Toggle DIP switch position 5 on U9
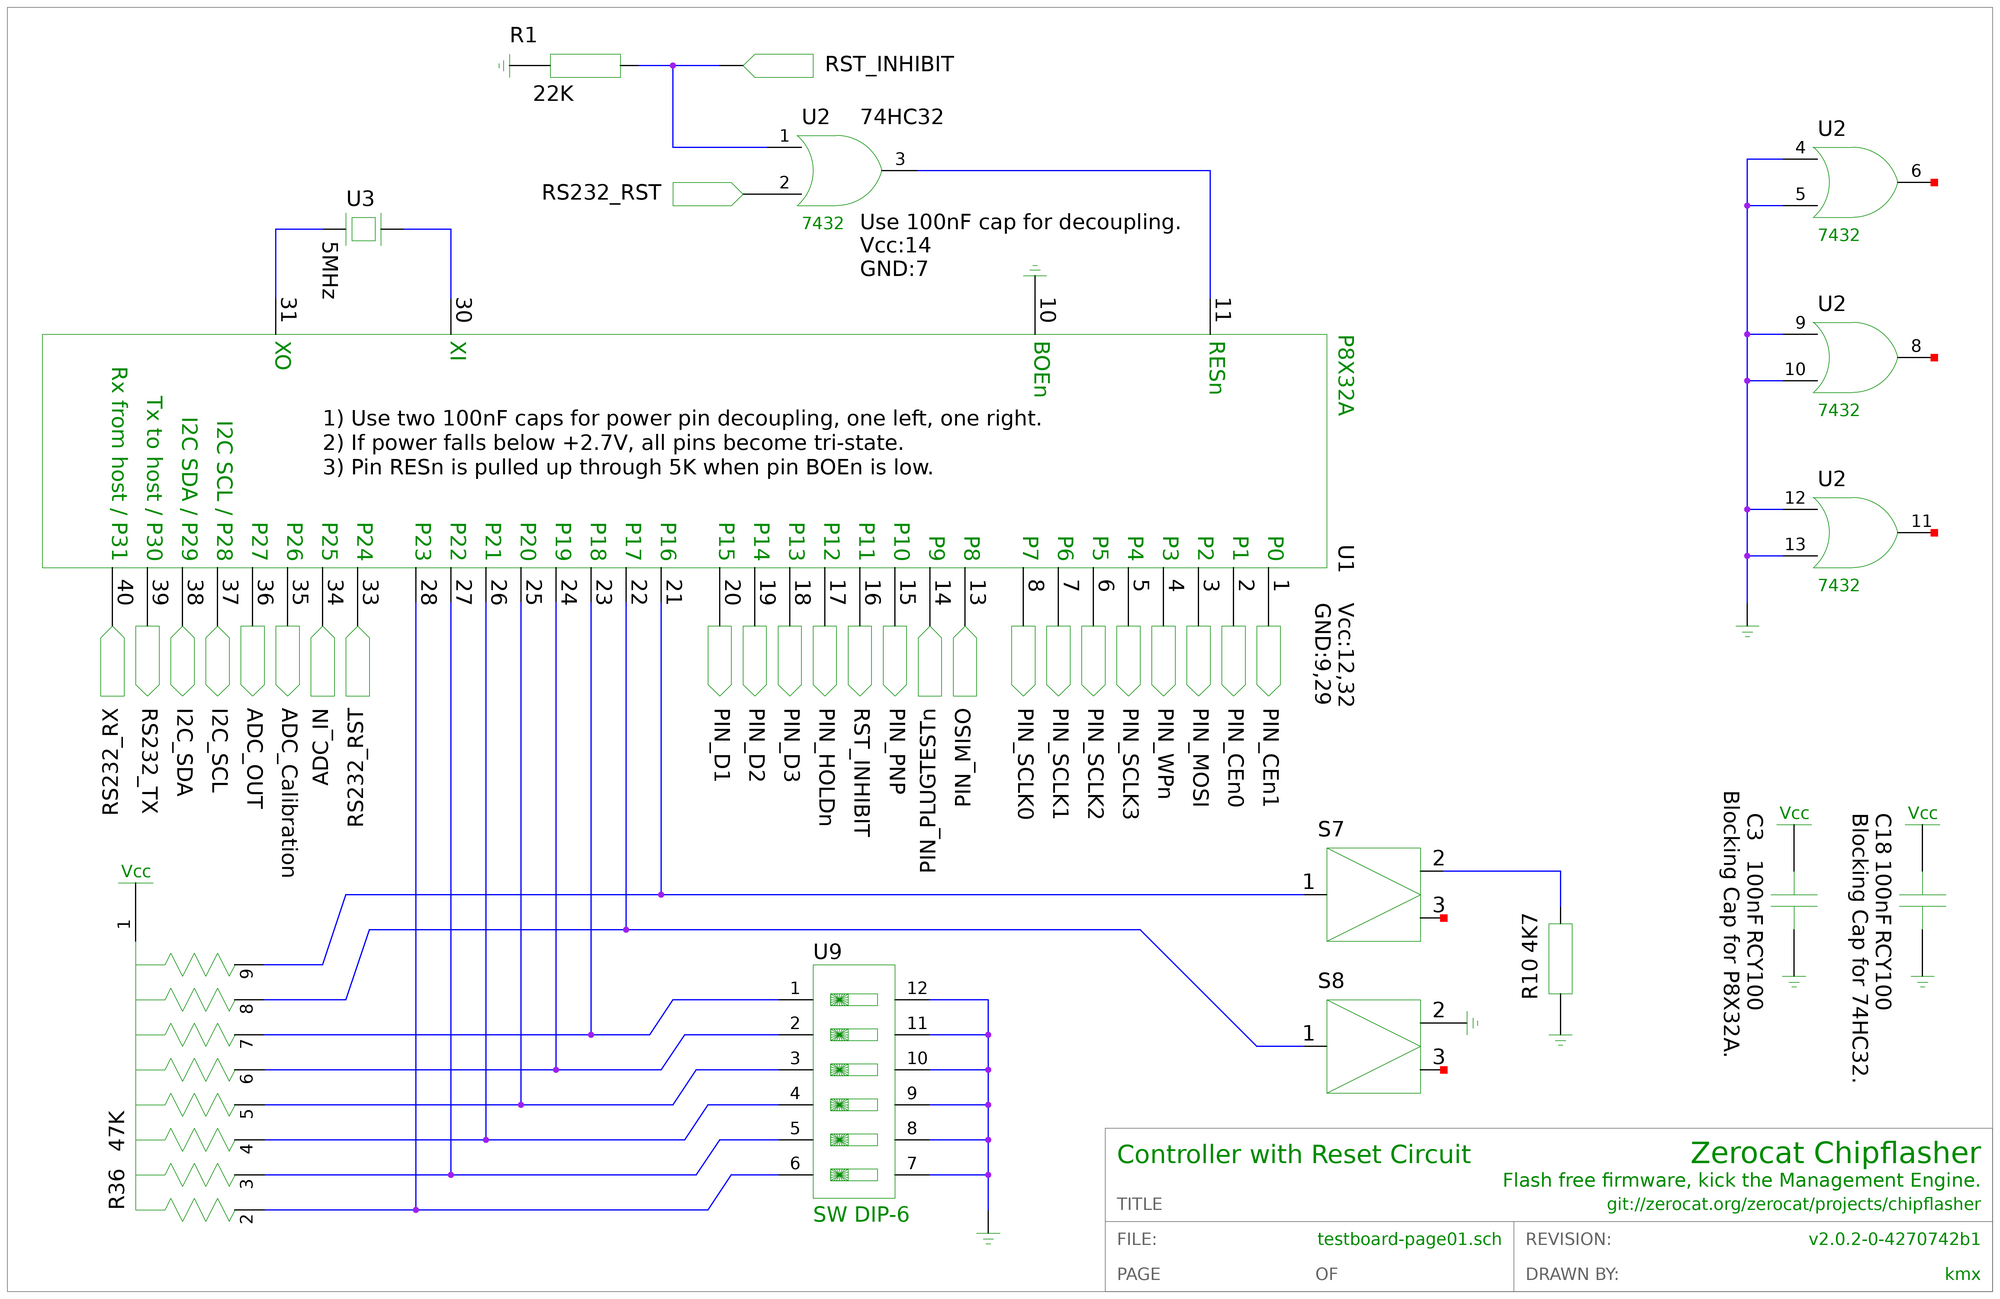The height and width of the screenshot is (1299, 2000). [x=854, y=1139]
